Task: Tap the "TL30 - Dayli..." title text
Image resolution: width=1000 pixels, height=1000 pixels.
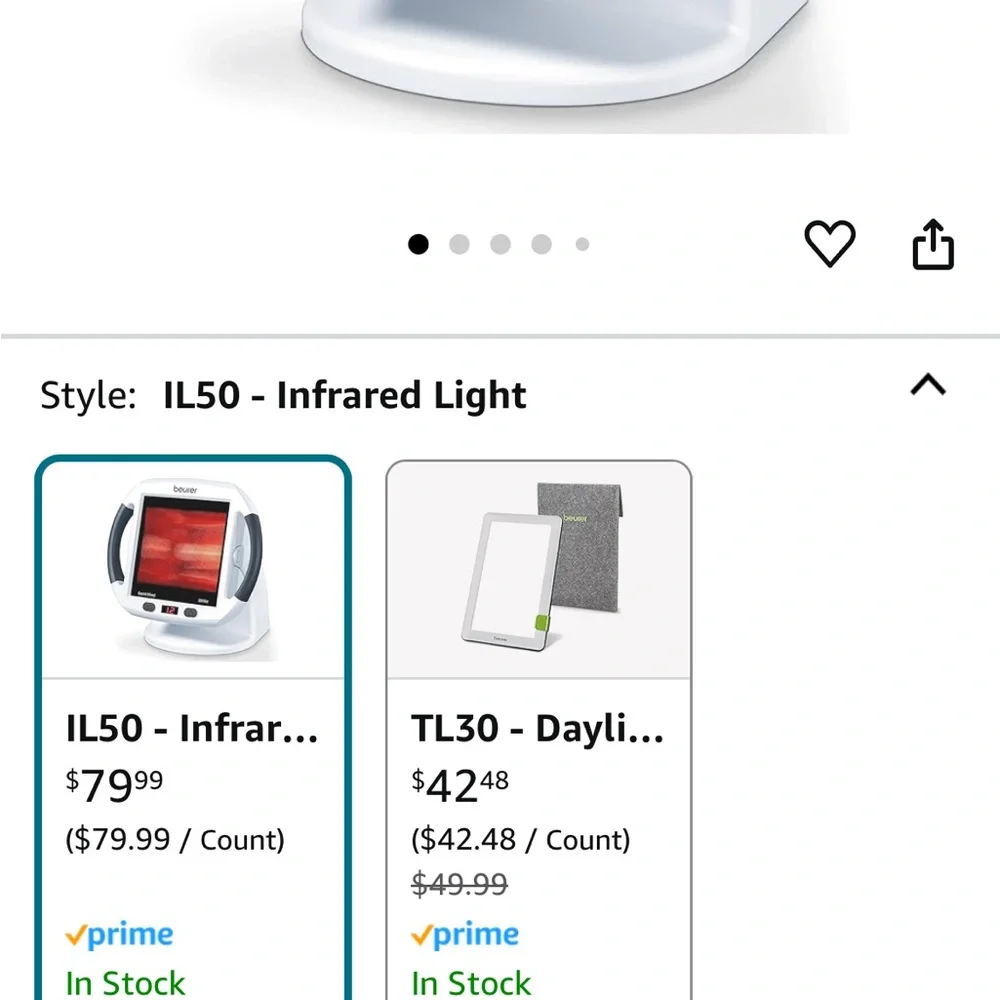Action: (x=537, y=729)
